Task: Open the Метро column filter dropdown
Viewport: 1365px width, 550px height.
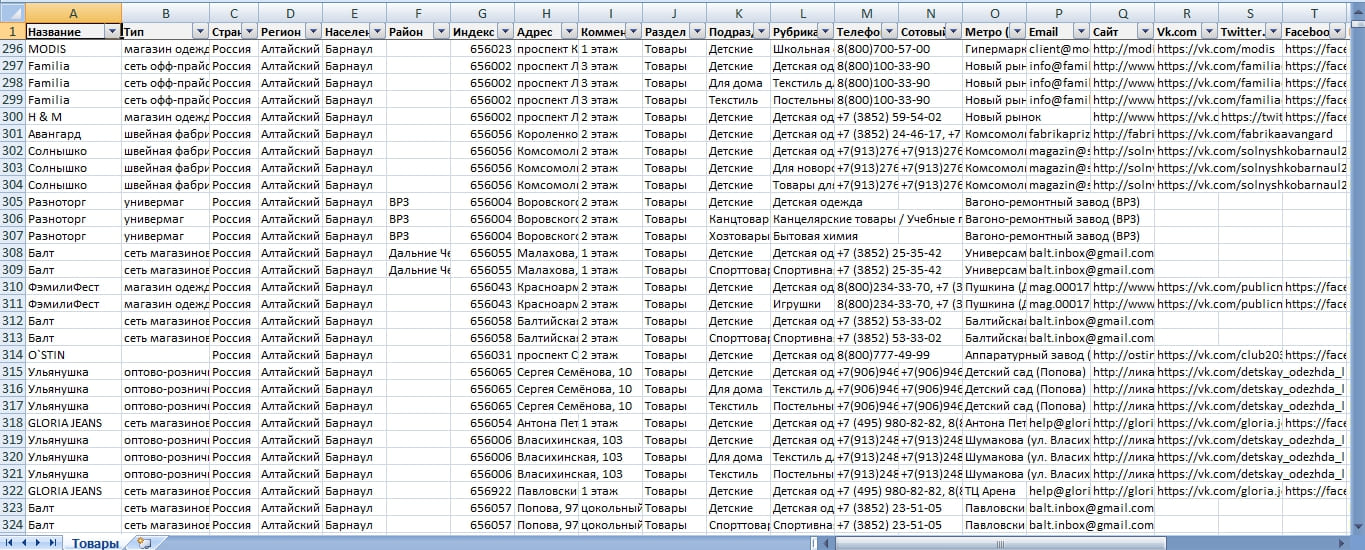Action: point(1016,32)
